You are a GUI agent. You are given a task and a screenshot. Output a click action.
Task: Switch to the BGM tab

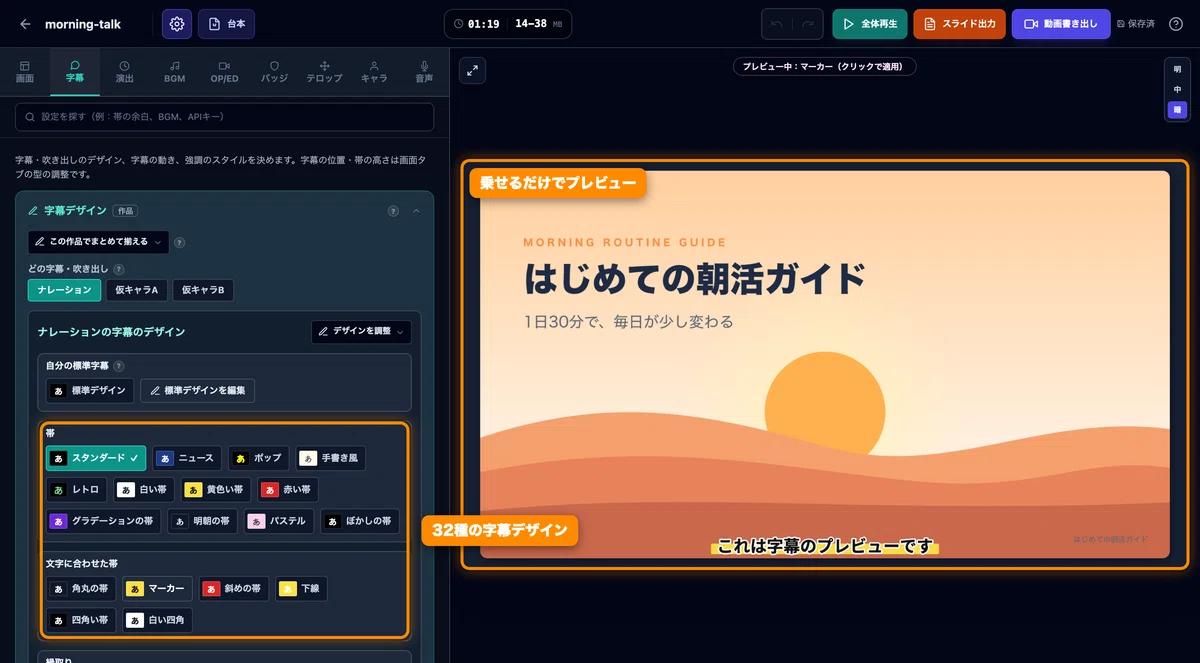175,71
